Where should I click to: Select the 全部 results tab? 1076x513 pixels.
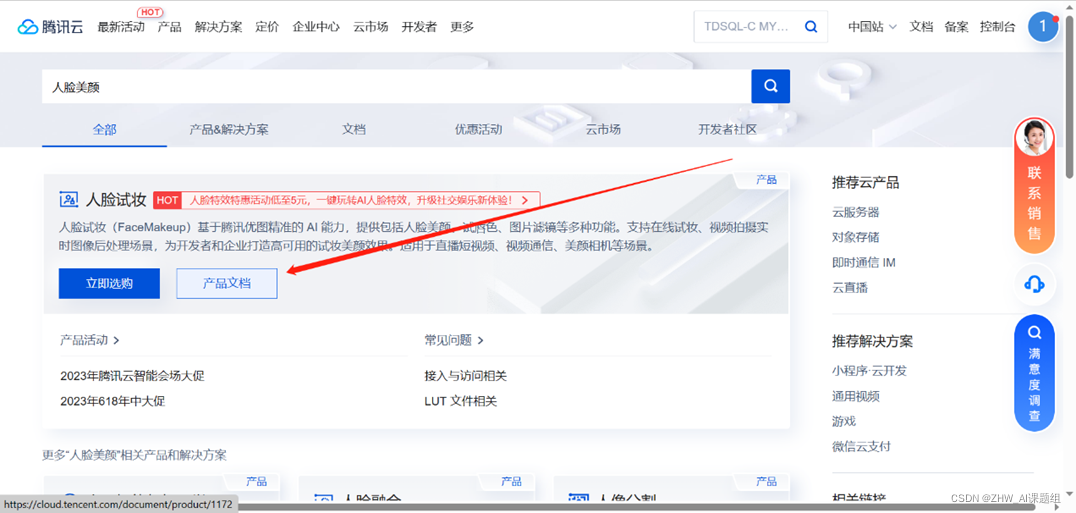click(104, 129)
